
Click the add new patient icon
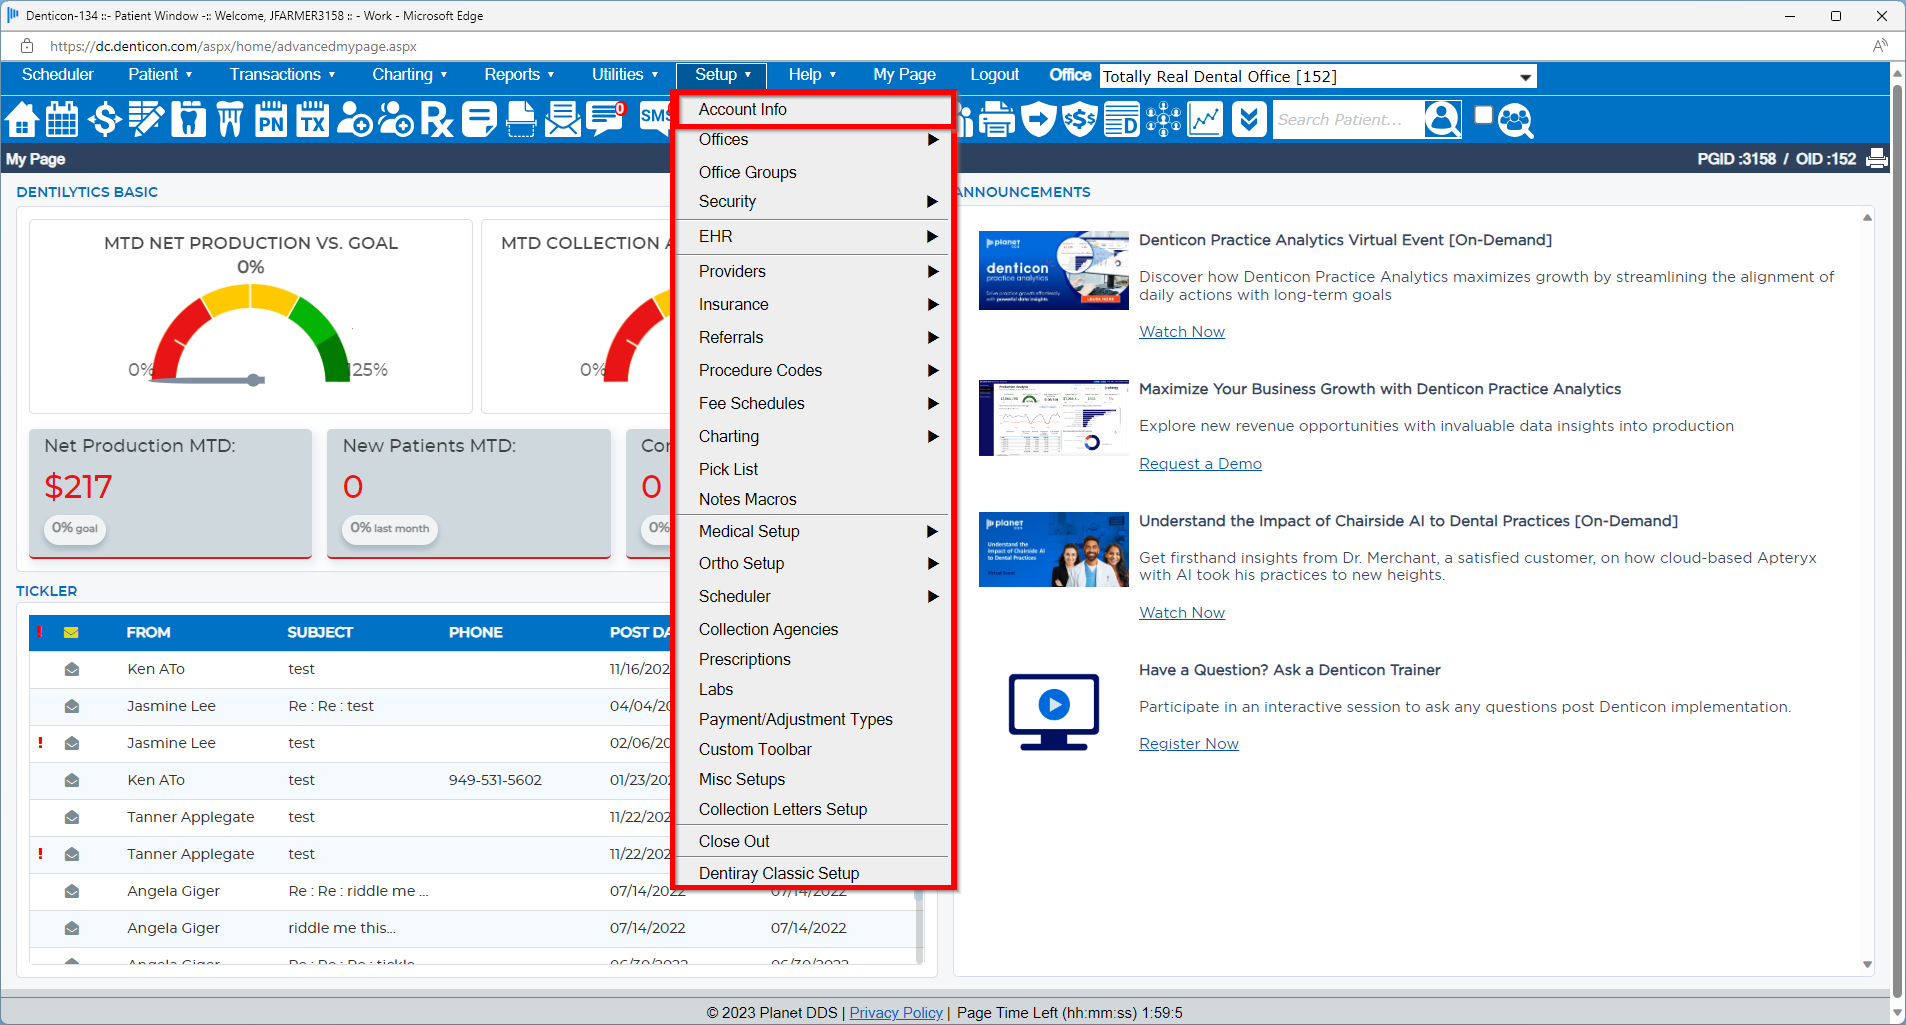point(354,119)
